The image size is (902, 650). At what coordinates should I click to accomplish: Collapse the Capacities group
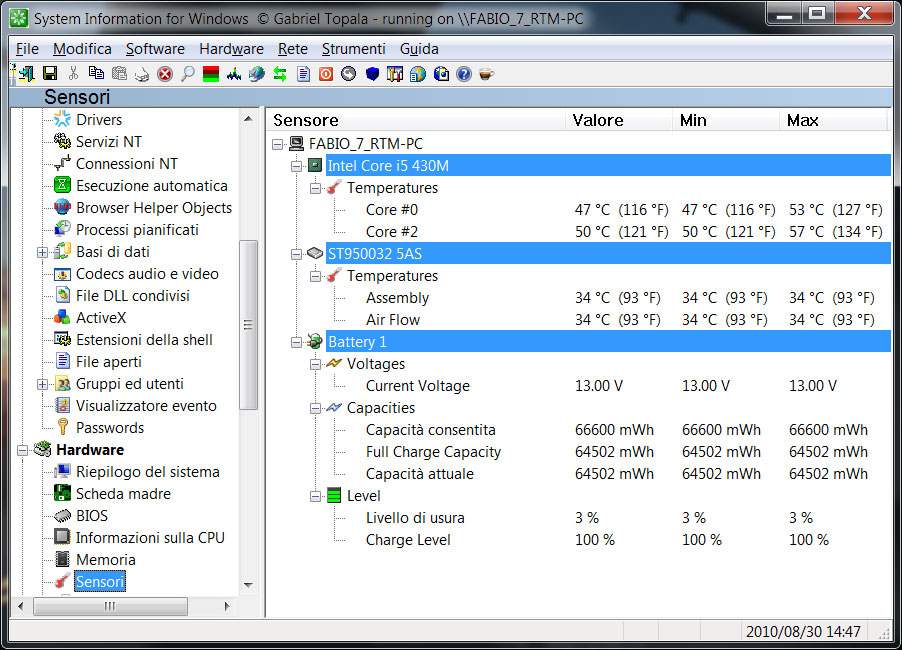pyautogui.click(x=315, y=408)
